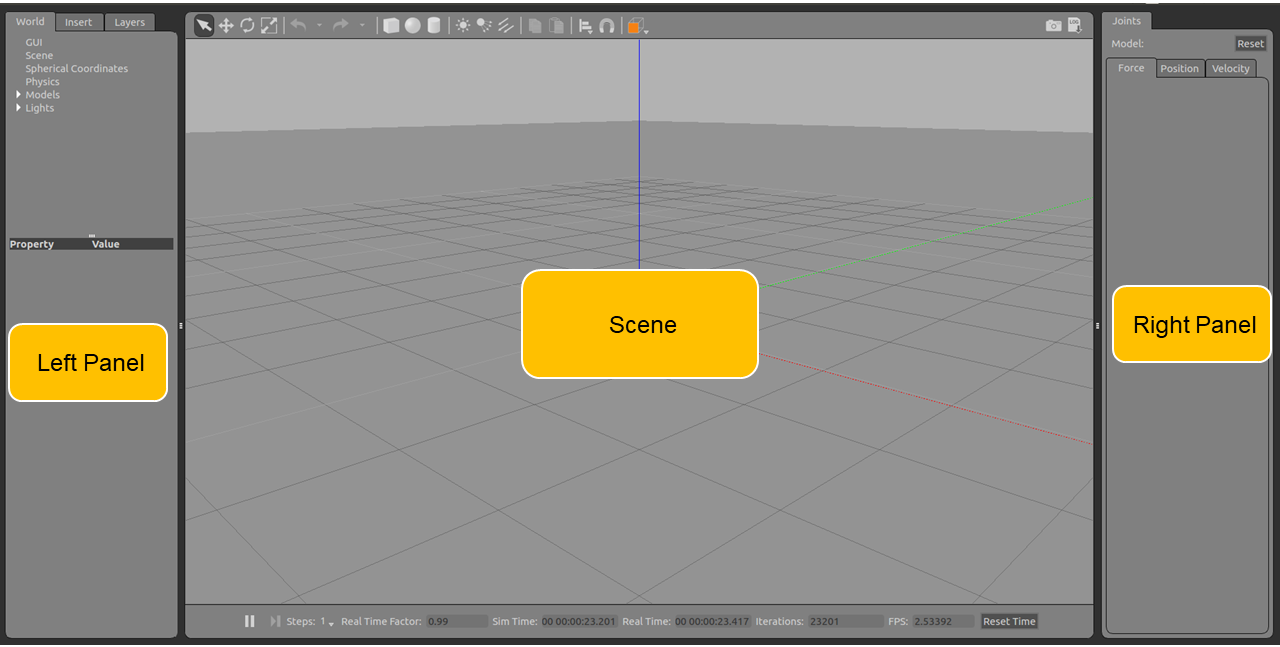Insert a sphere shape
This screenshot has width=1280, height=647.
pyautogui.click(x=412, y=26)
